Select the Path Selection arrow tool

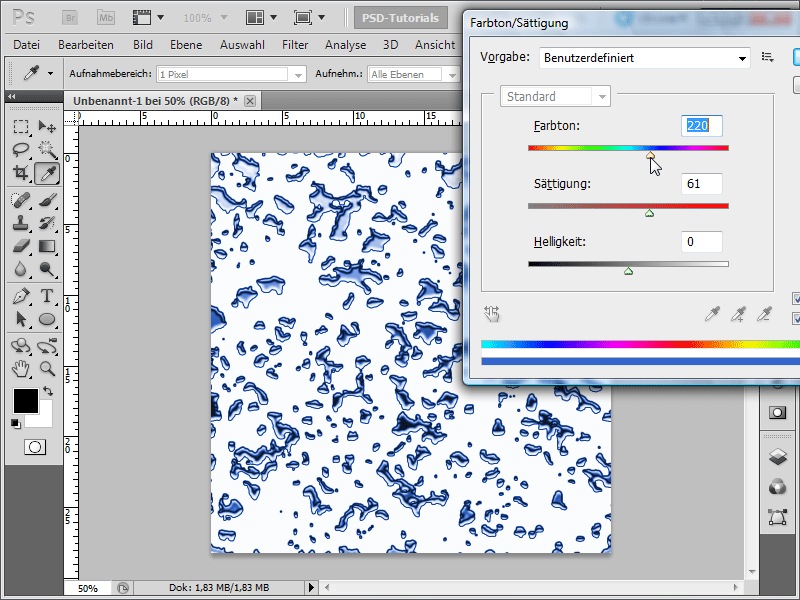click(21, 319)
